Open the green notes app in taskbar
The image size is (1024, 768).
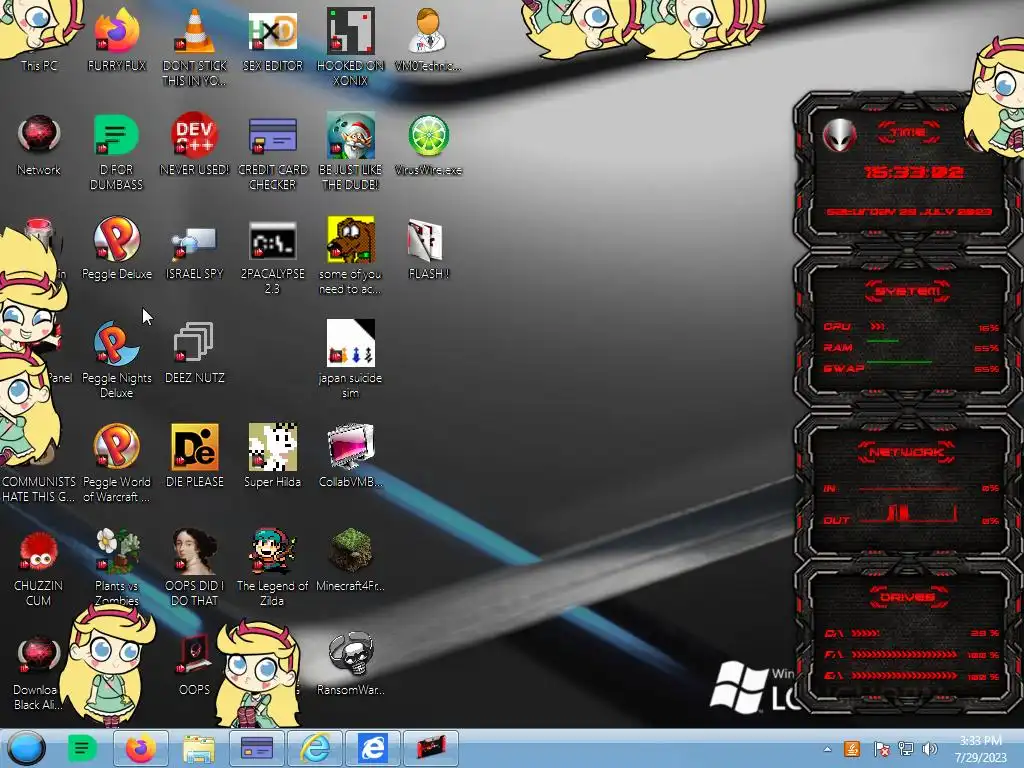[x=82, y=748]
